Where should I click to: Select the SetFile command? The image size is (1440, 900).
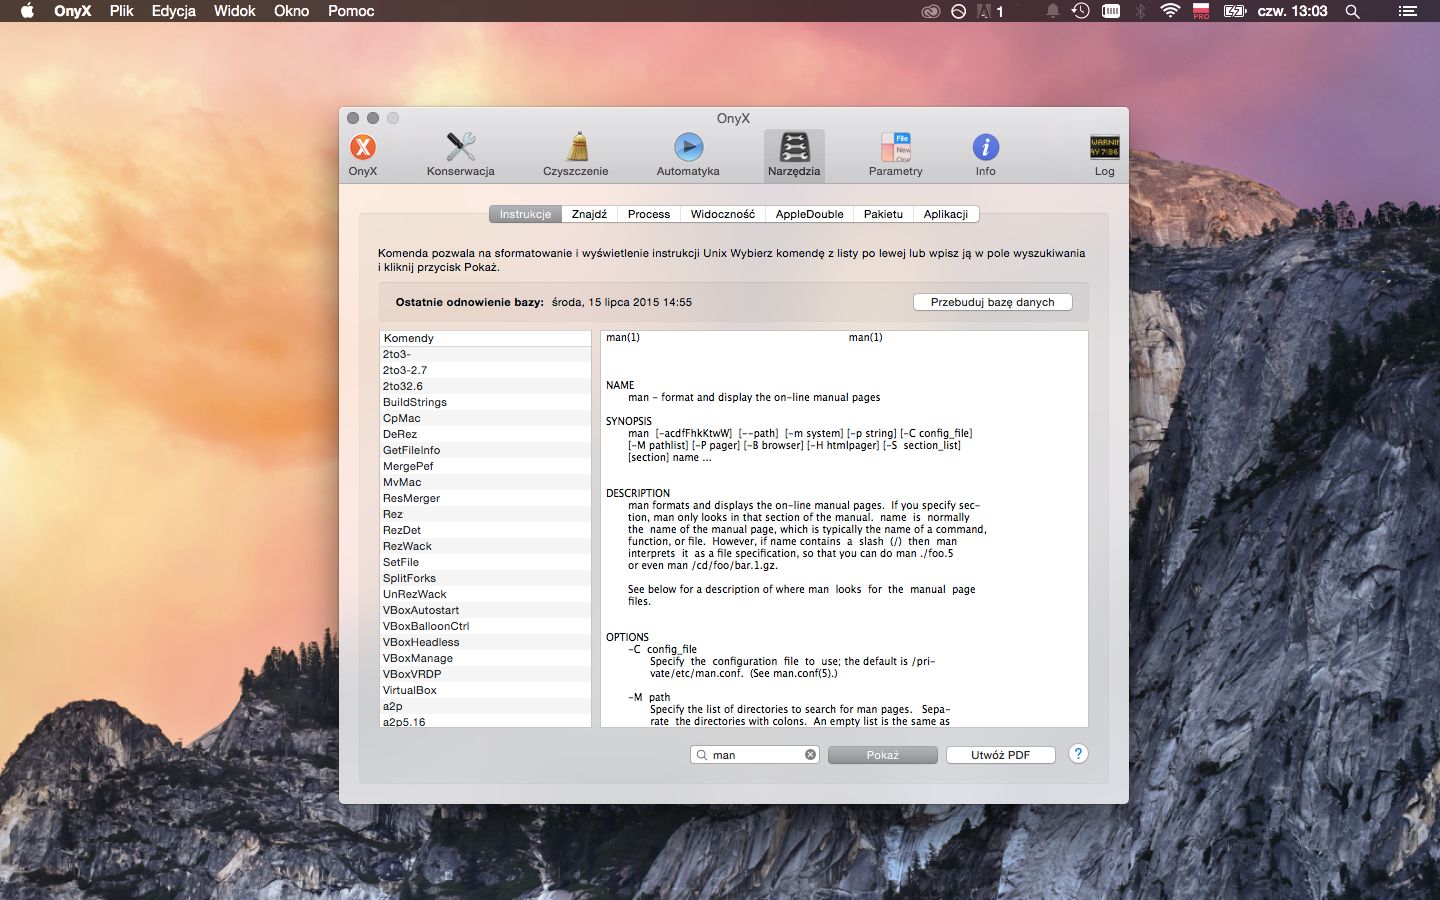[485, 562]
